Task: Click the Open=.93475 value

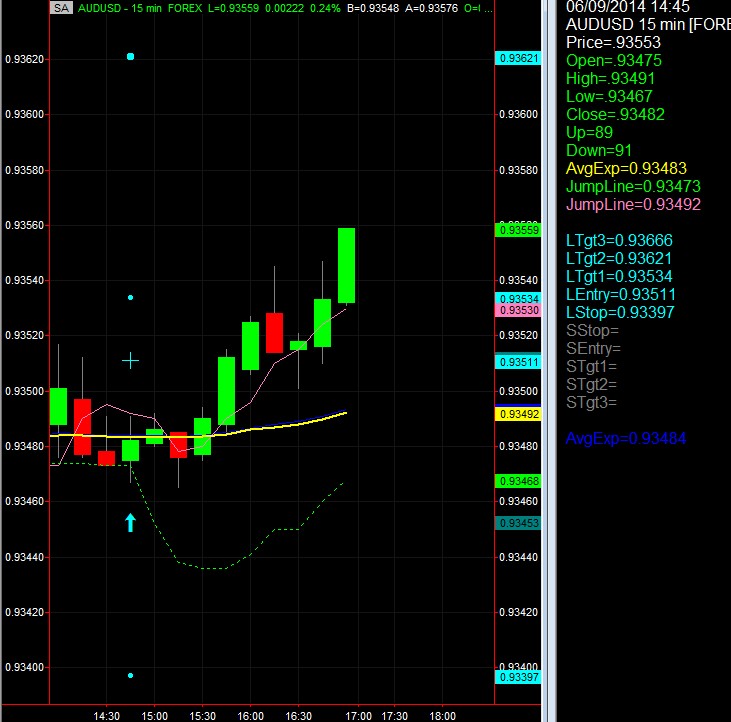Action: pyautogui.click(x=614, y=61)
